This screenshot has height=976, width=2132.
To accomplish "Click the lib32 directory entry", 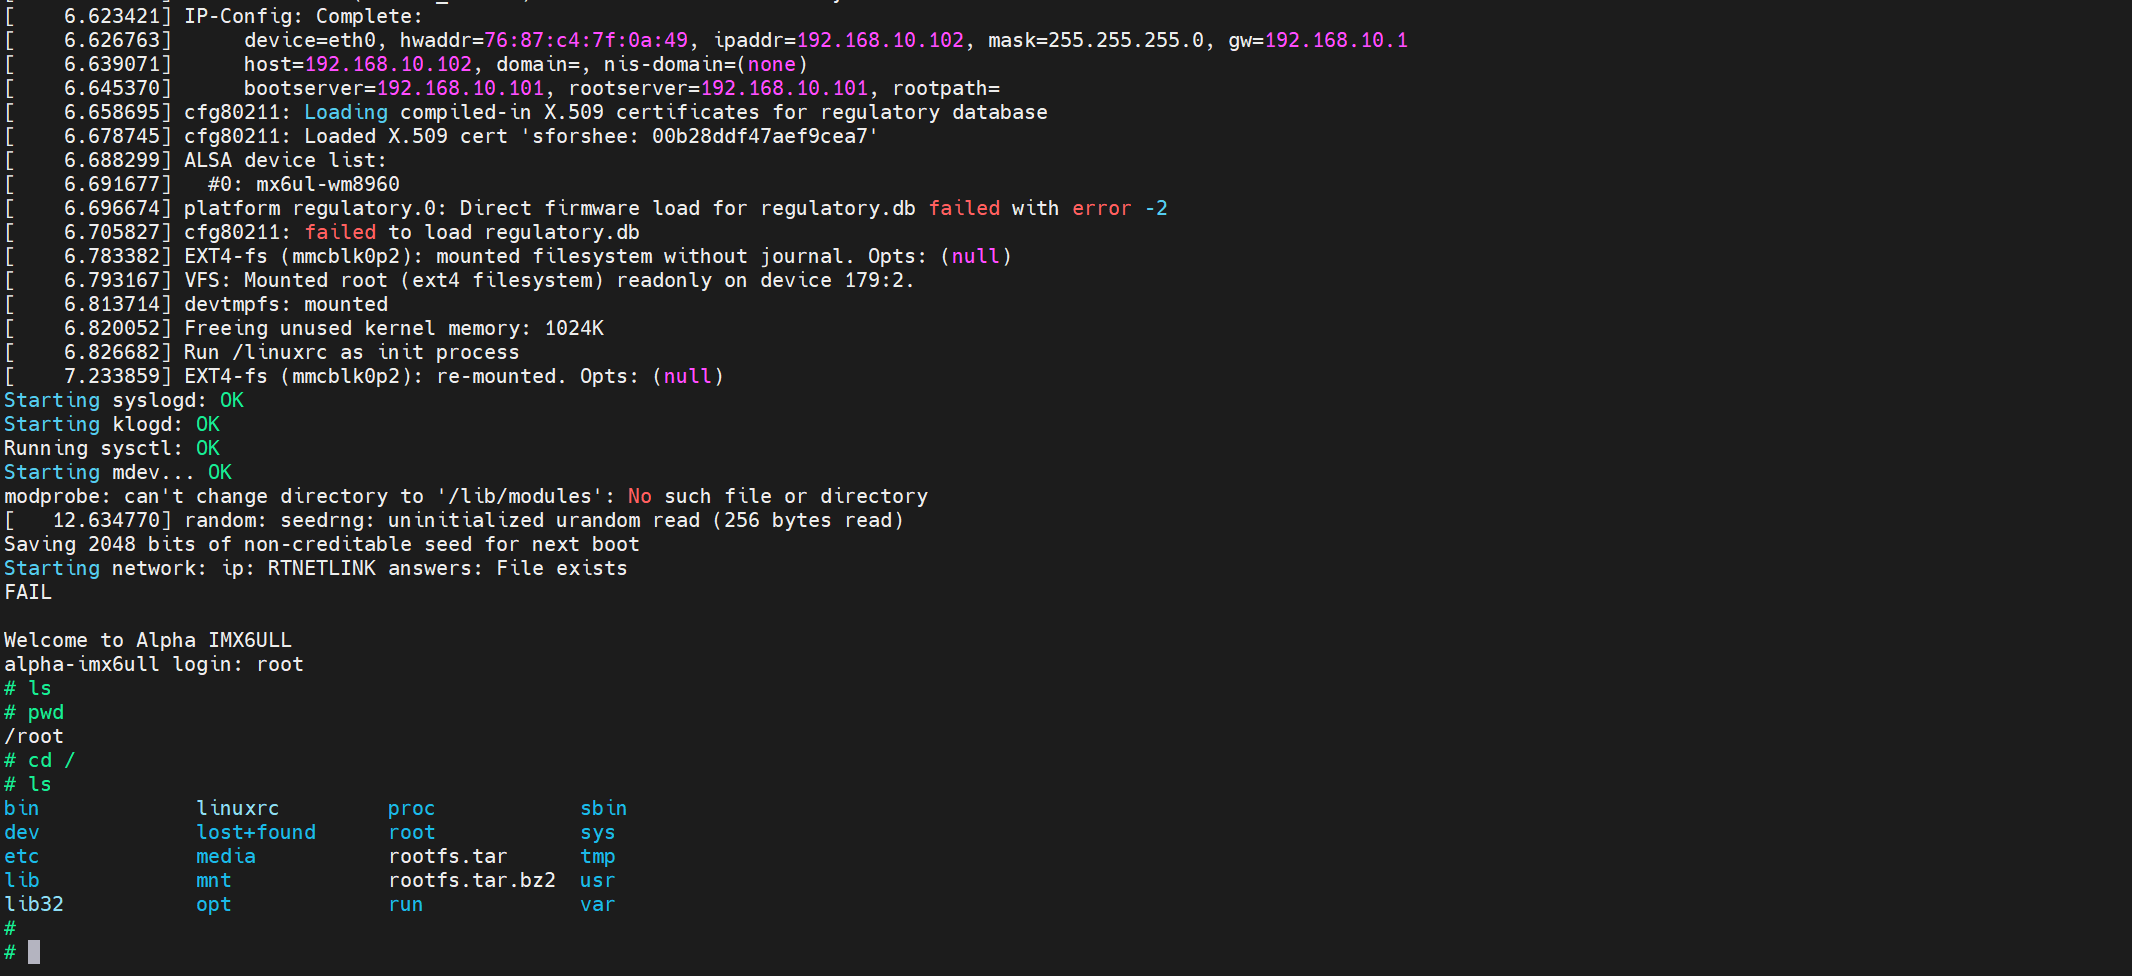I will [x=34, y=904].
